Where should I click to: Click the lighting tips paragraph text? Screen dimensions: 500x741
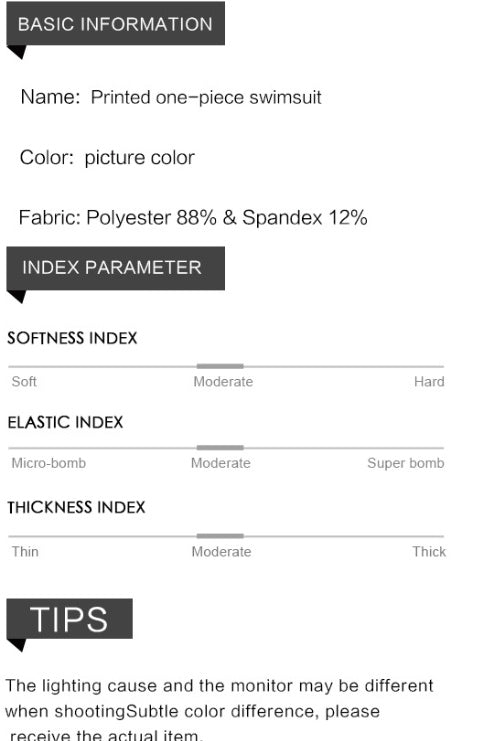[219, 709]
